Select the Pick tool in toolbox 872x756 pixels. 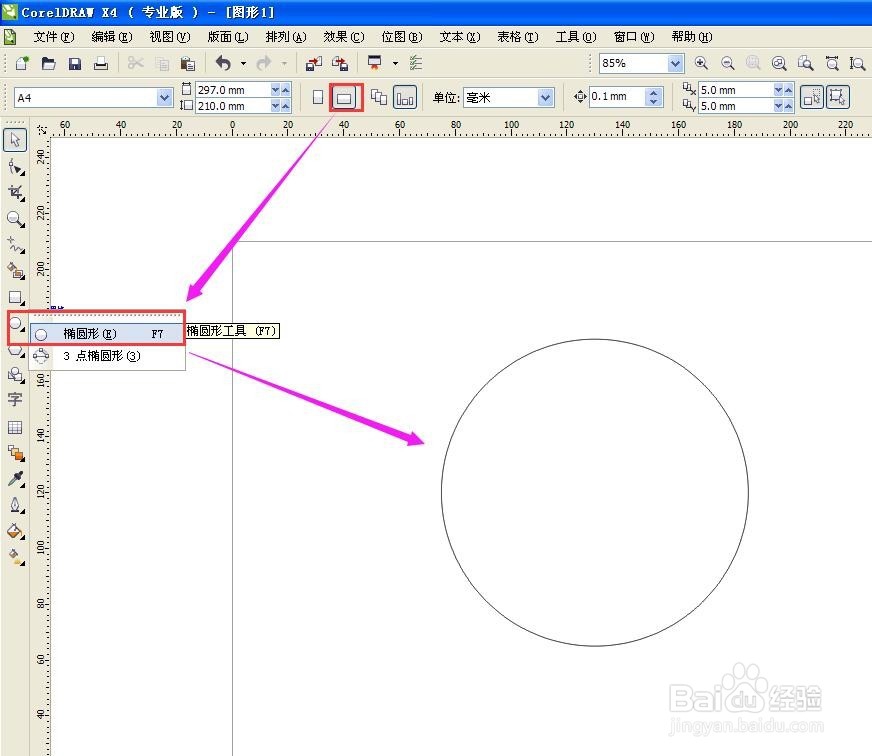15,140
